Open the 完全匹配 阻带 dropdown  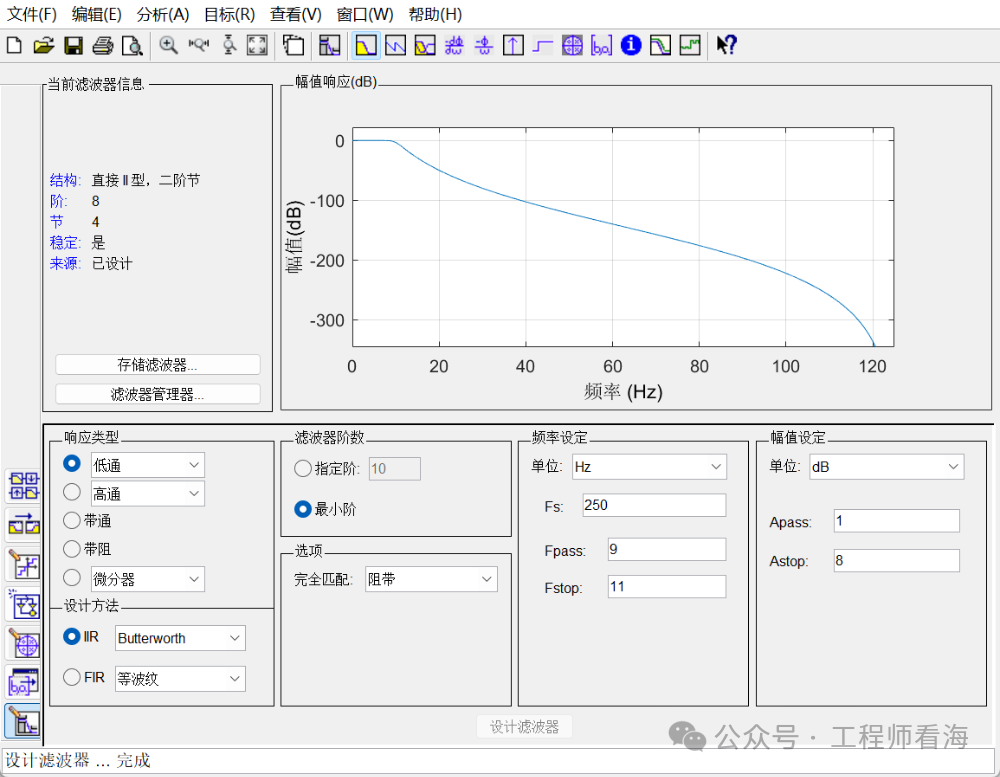(x=431, y=579)
